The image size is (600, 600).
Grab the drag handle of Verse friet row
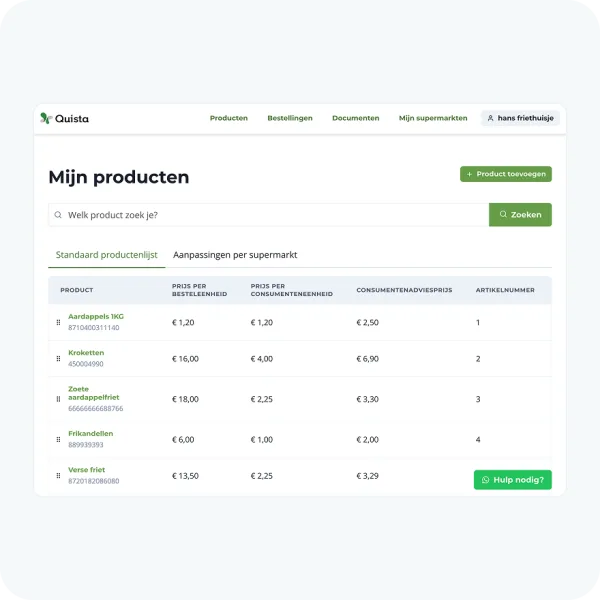pos(58,476)
